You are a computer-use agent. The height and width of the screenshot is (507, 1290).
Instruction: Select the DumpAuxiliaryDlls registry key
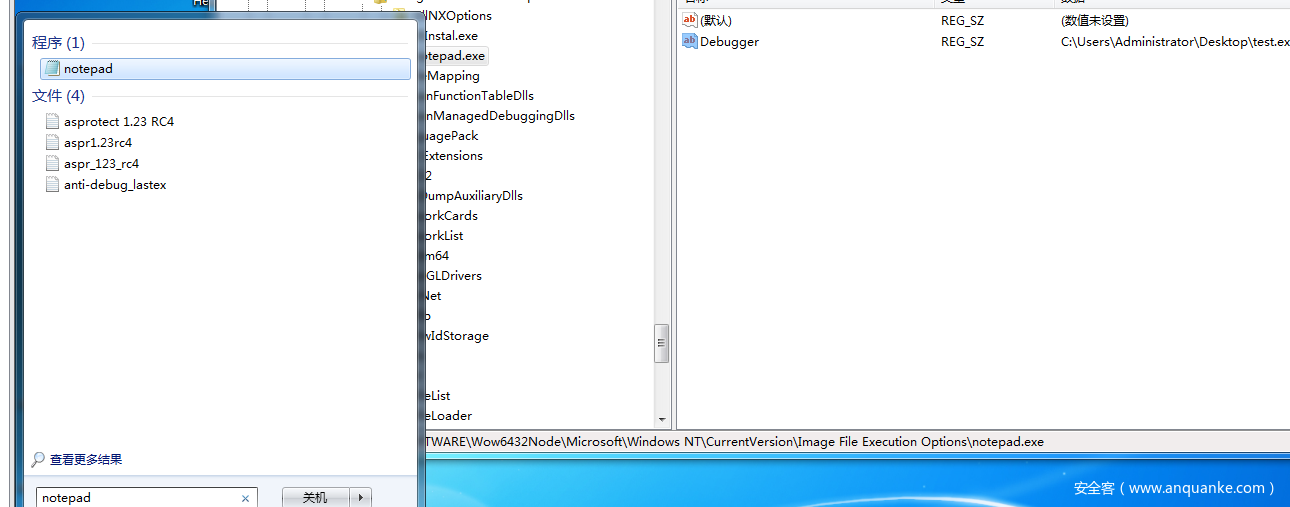click(473, 195)
